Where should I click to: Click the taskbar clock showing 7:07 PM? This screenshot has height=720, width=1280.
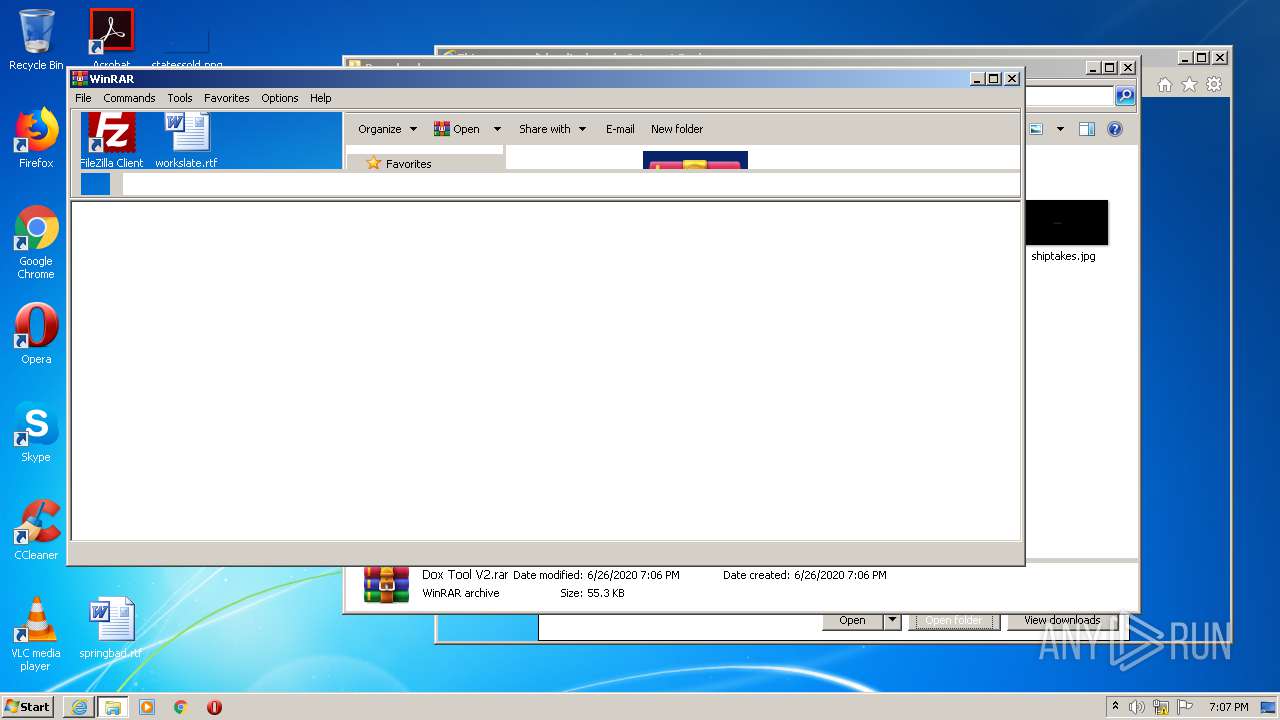click(1228, 707)
